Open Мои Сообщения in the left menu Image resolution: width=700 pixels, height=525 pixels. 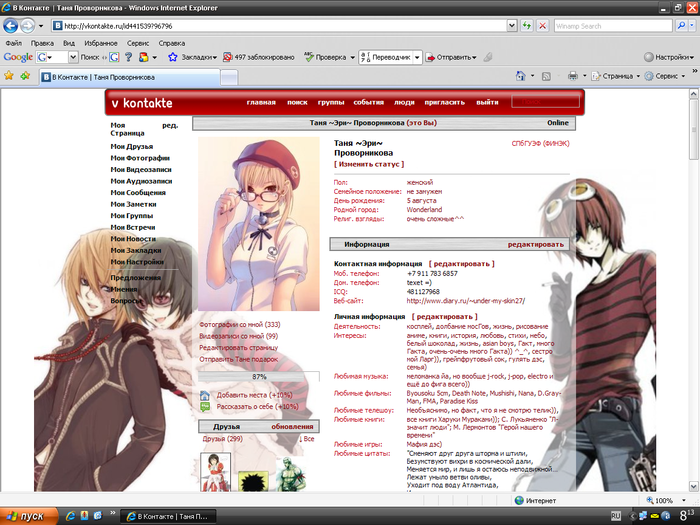[138, 192]
